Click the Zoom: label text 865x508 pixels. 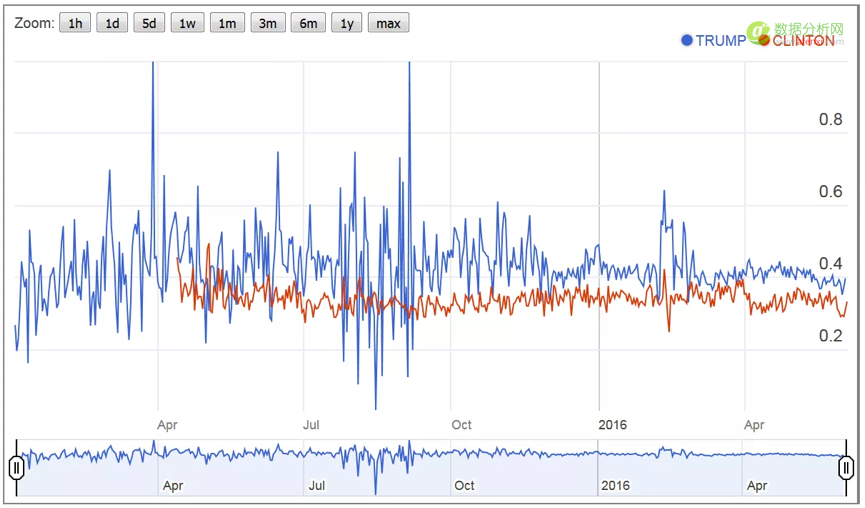point(34,23)
